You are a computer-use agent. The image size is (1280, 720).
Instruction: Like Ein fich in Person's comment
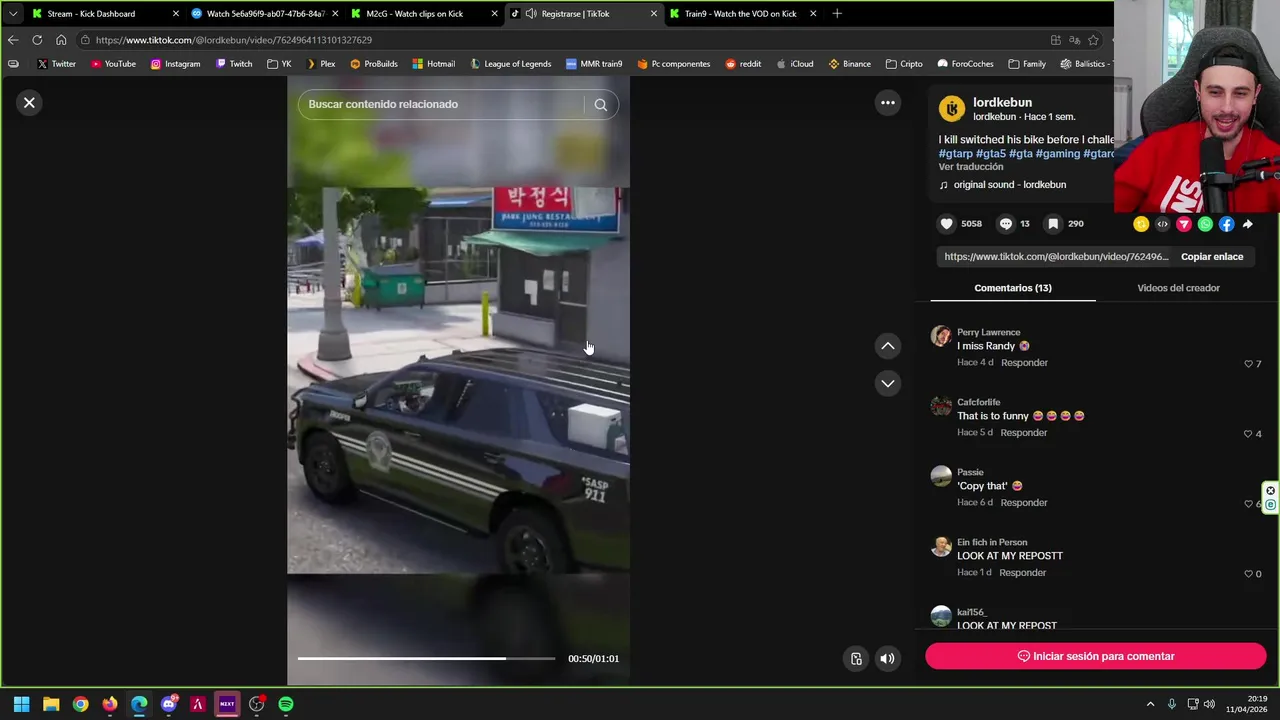tap(1248, 574)
